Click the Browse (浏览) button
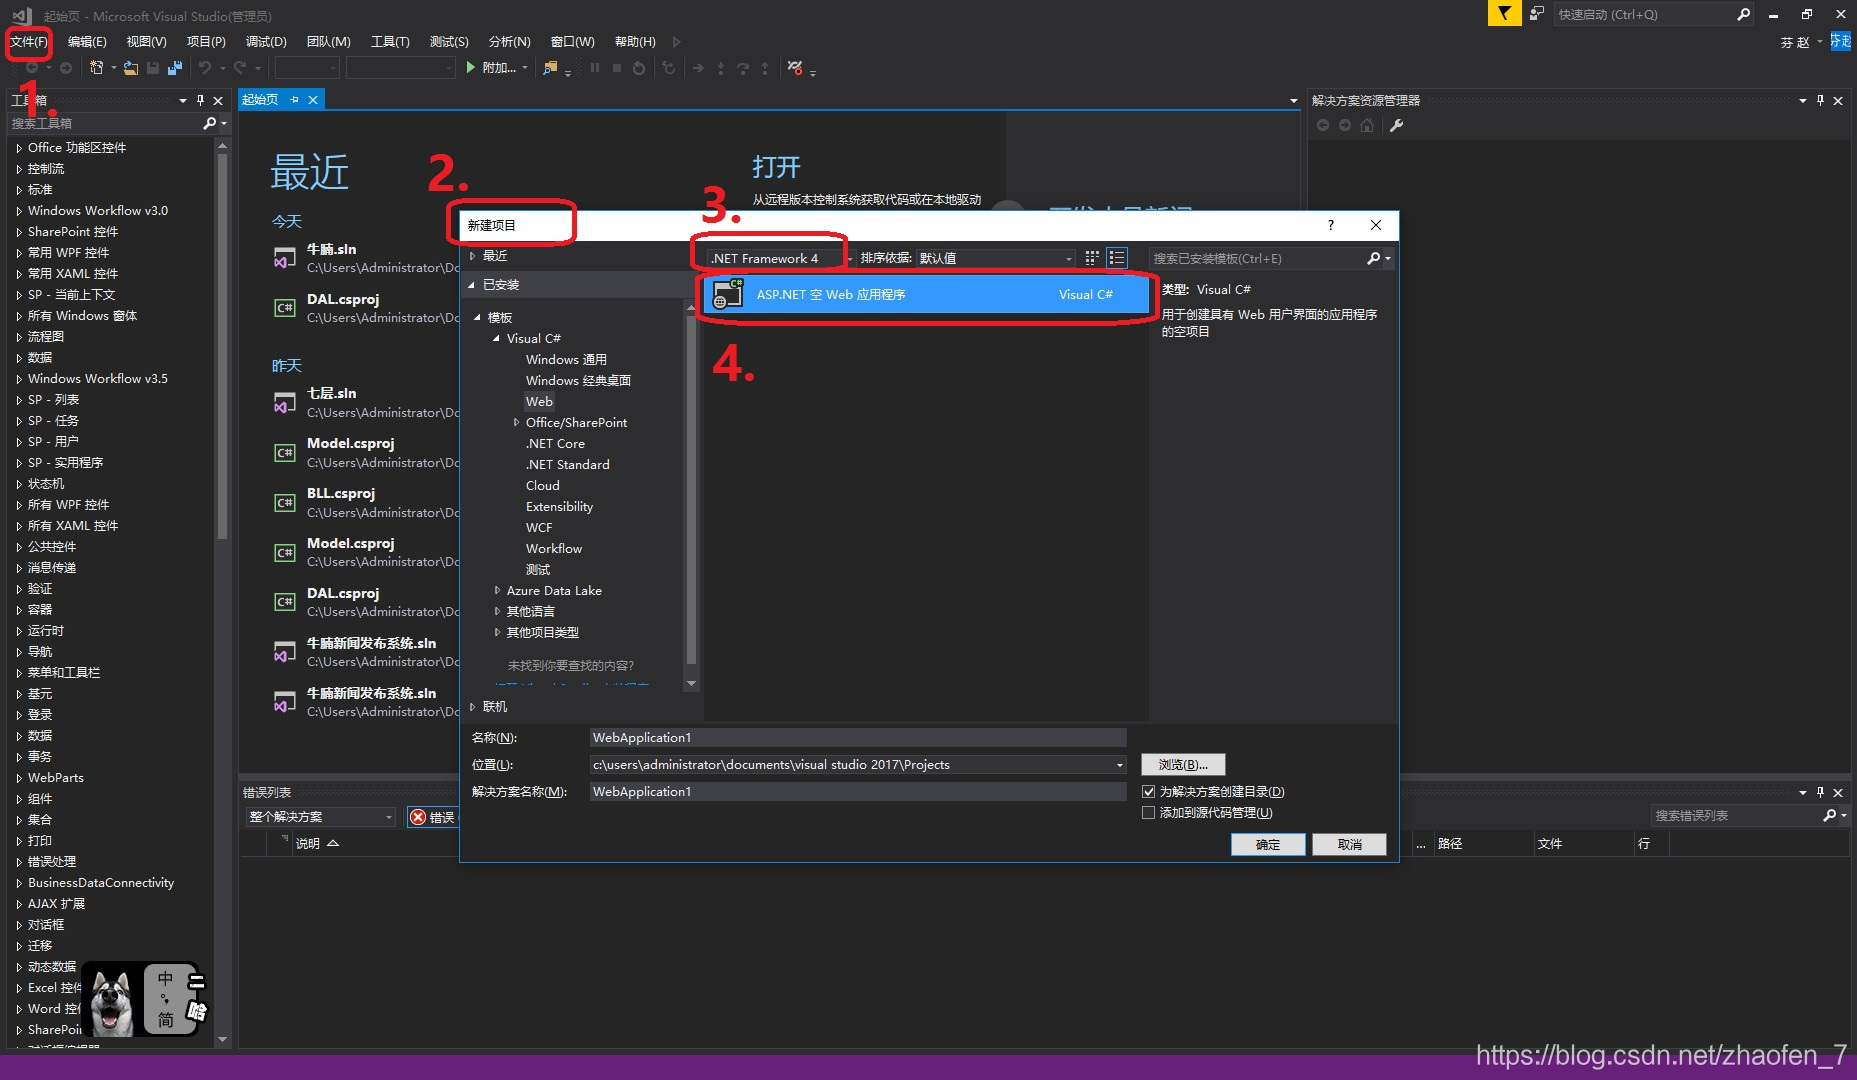The width and height of the screenshot is (1857, 1080). pos(1183,765)
